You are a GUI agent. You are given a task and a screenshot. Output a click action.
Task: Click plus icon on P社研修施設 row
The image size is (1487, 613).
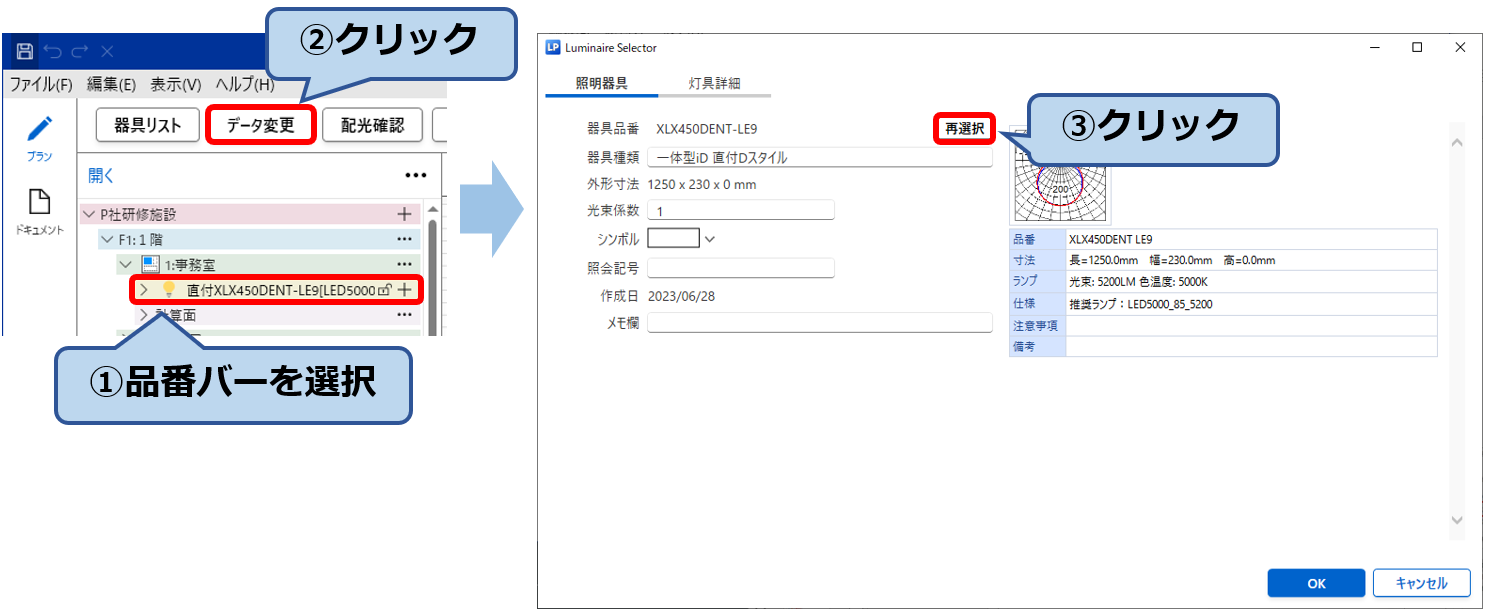[404, 214]
